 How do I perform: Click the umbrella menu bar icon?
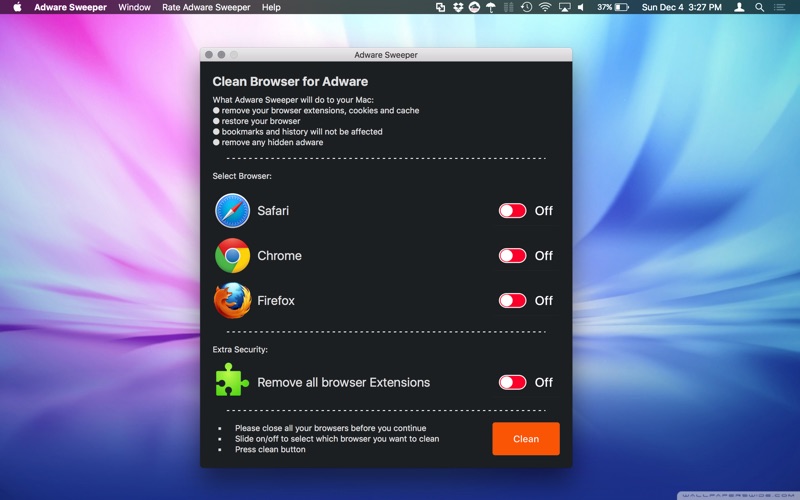(491, 7)
